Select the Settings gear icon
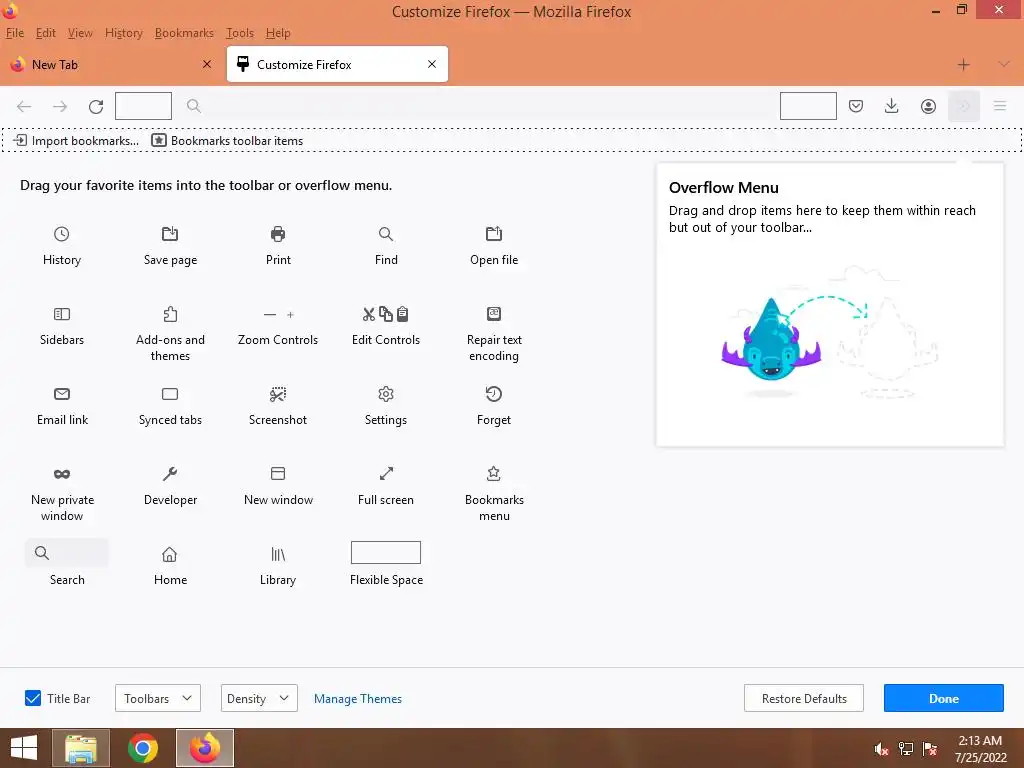 386,394
